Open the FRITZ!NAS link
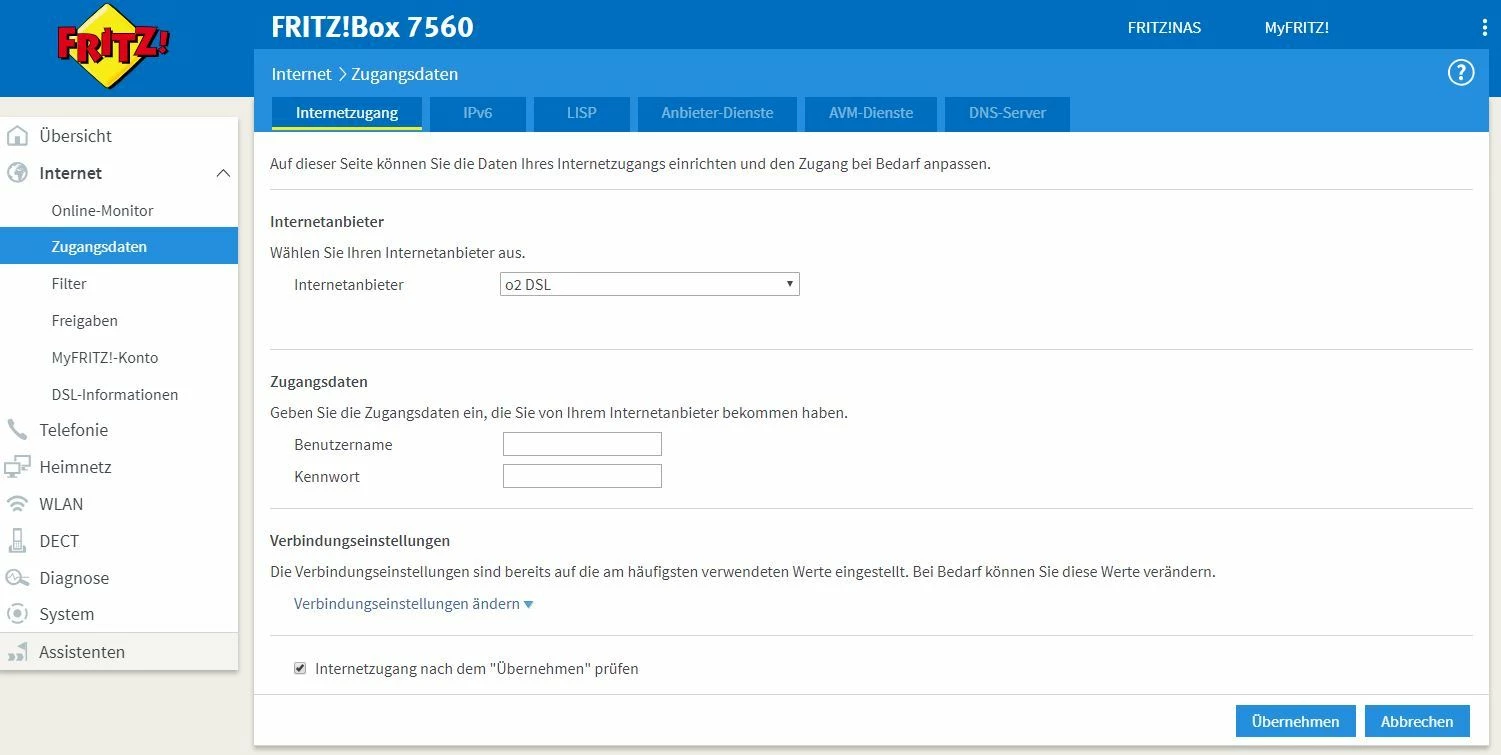1501x755 pixels. tap(1164, 28)
